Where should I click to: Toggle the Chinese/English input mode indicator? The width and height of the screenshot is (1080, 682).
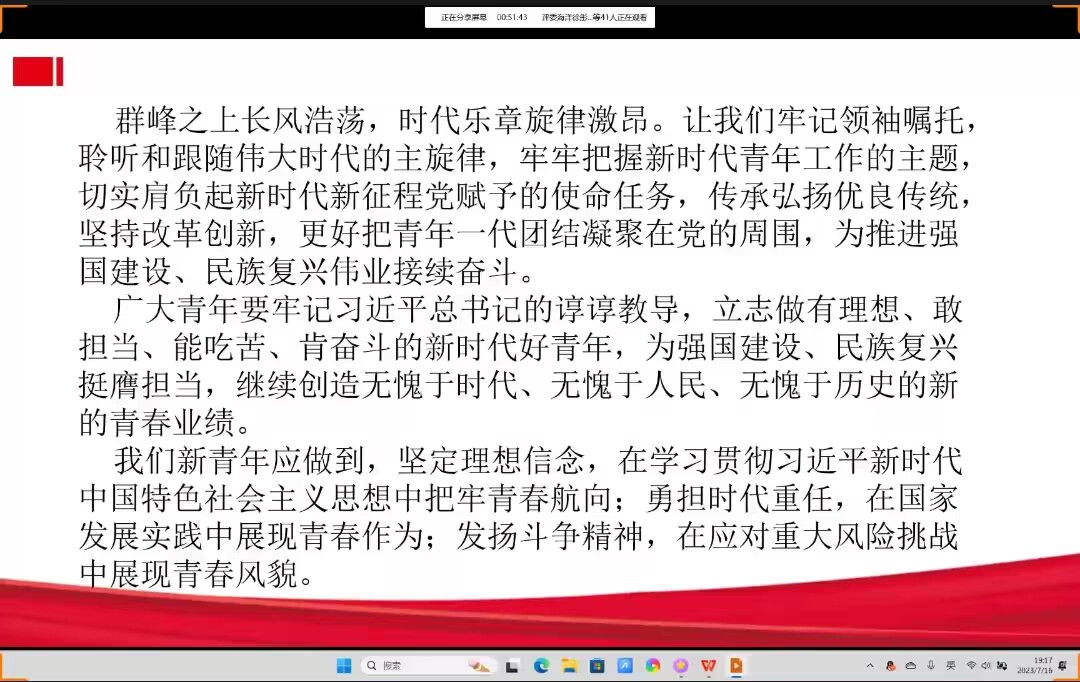(x=951, y=665)
